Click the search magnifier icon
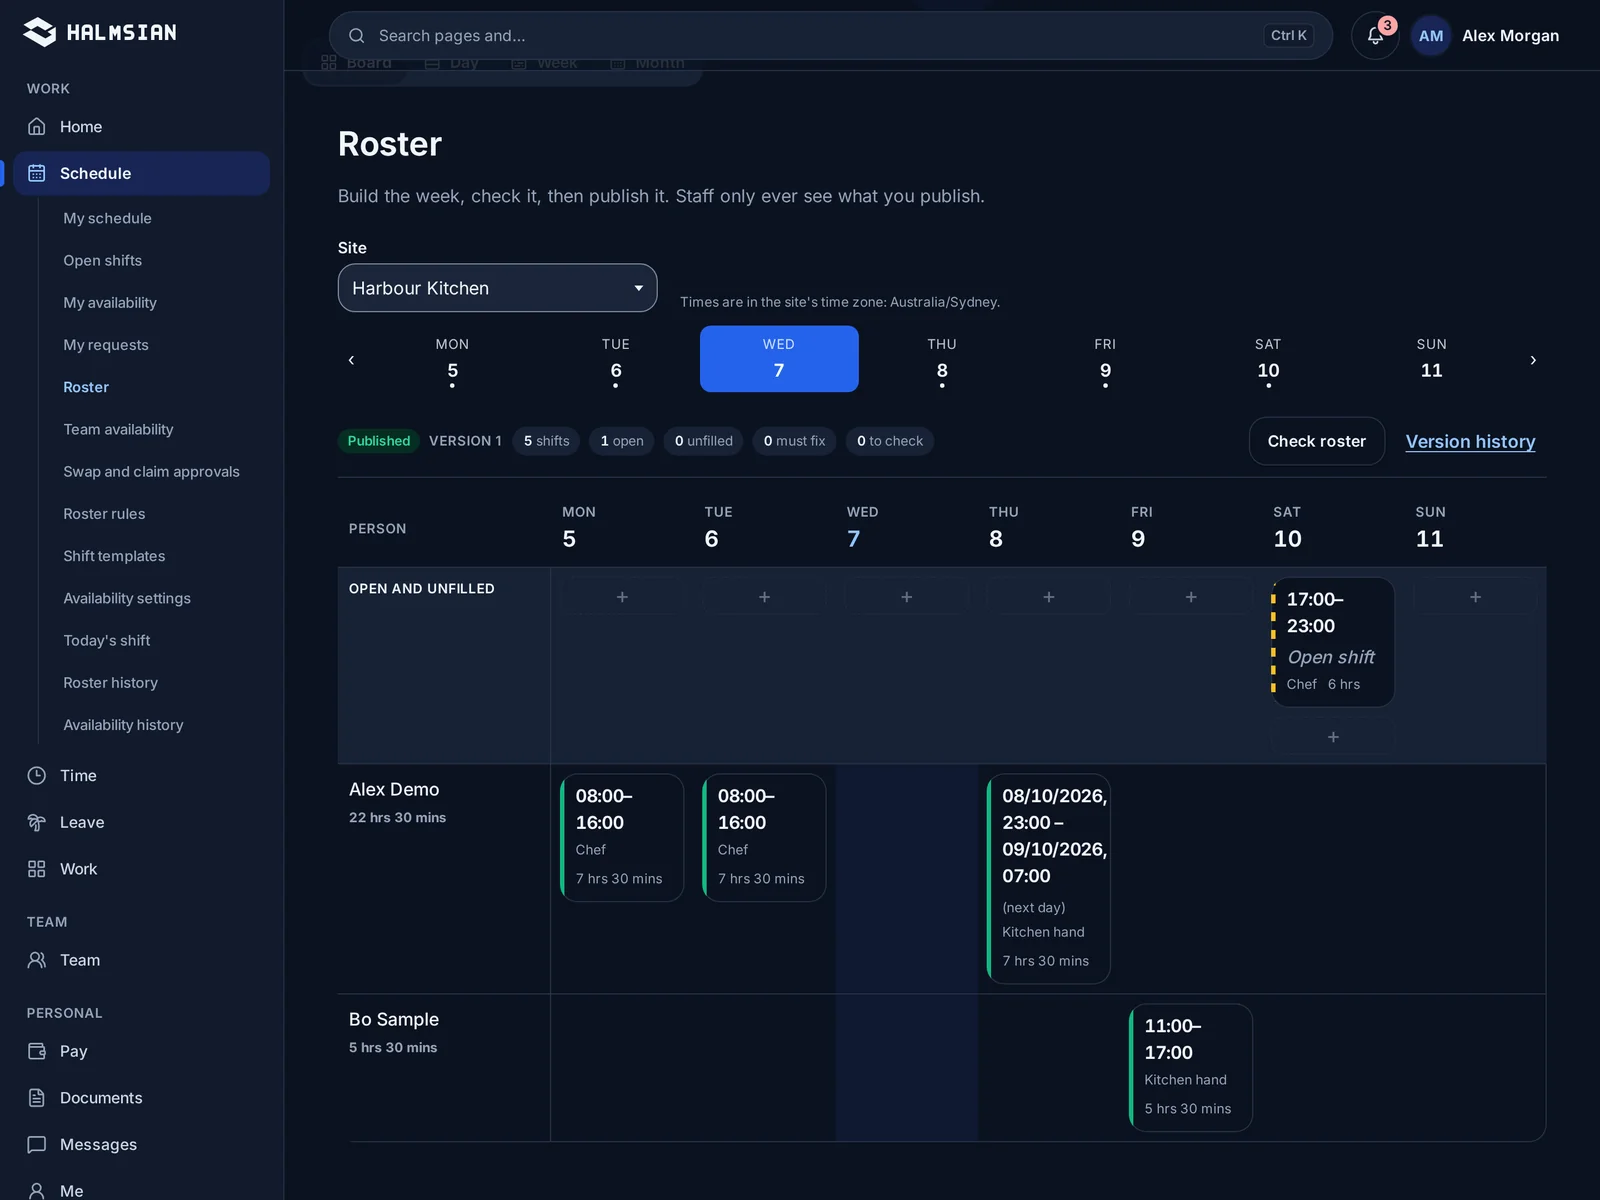Viewport: 1600px width, 1200px height. pos(356,36)
